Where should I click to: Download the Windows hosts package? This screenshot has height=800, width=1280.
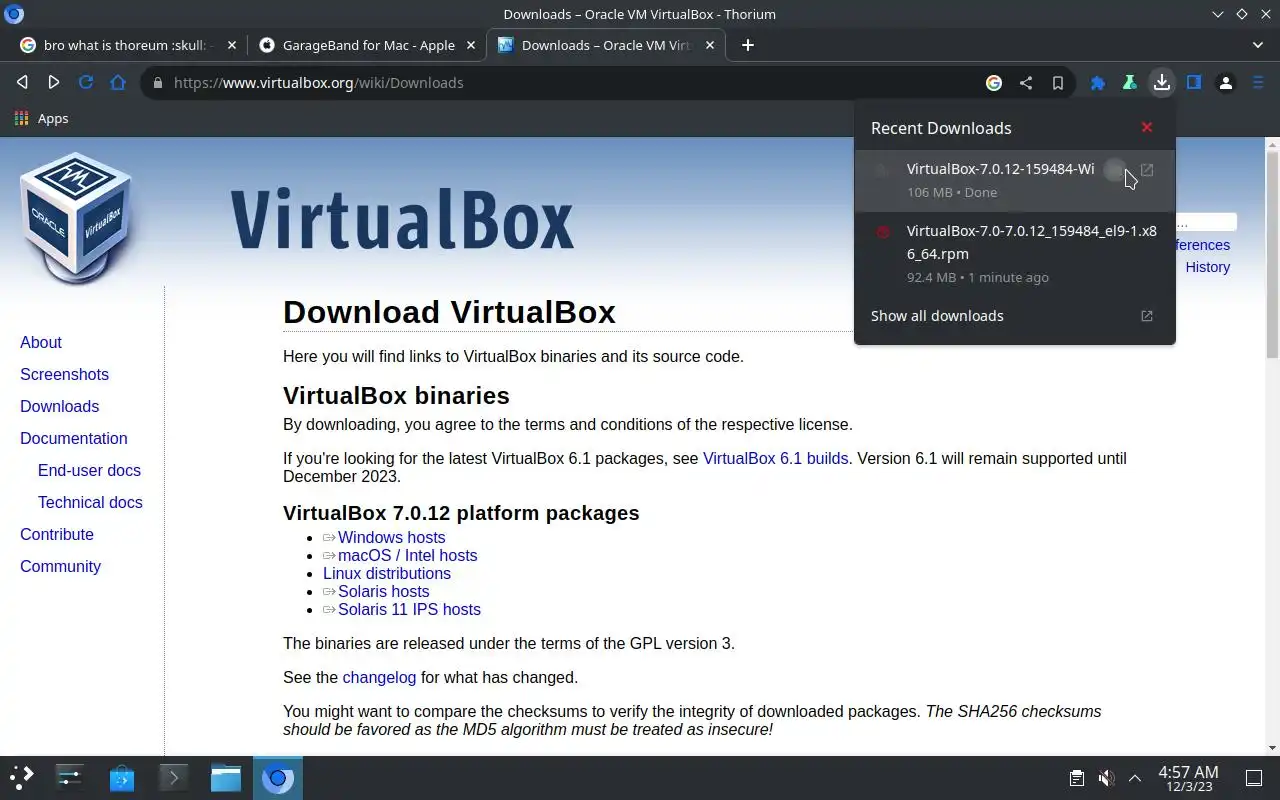click(x=391, y=537)
